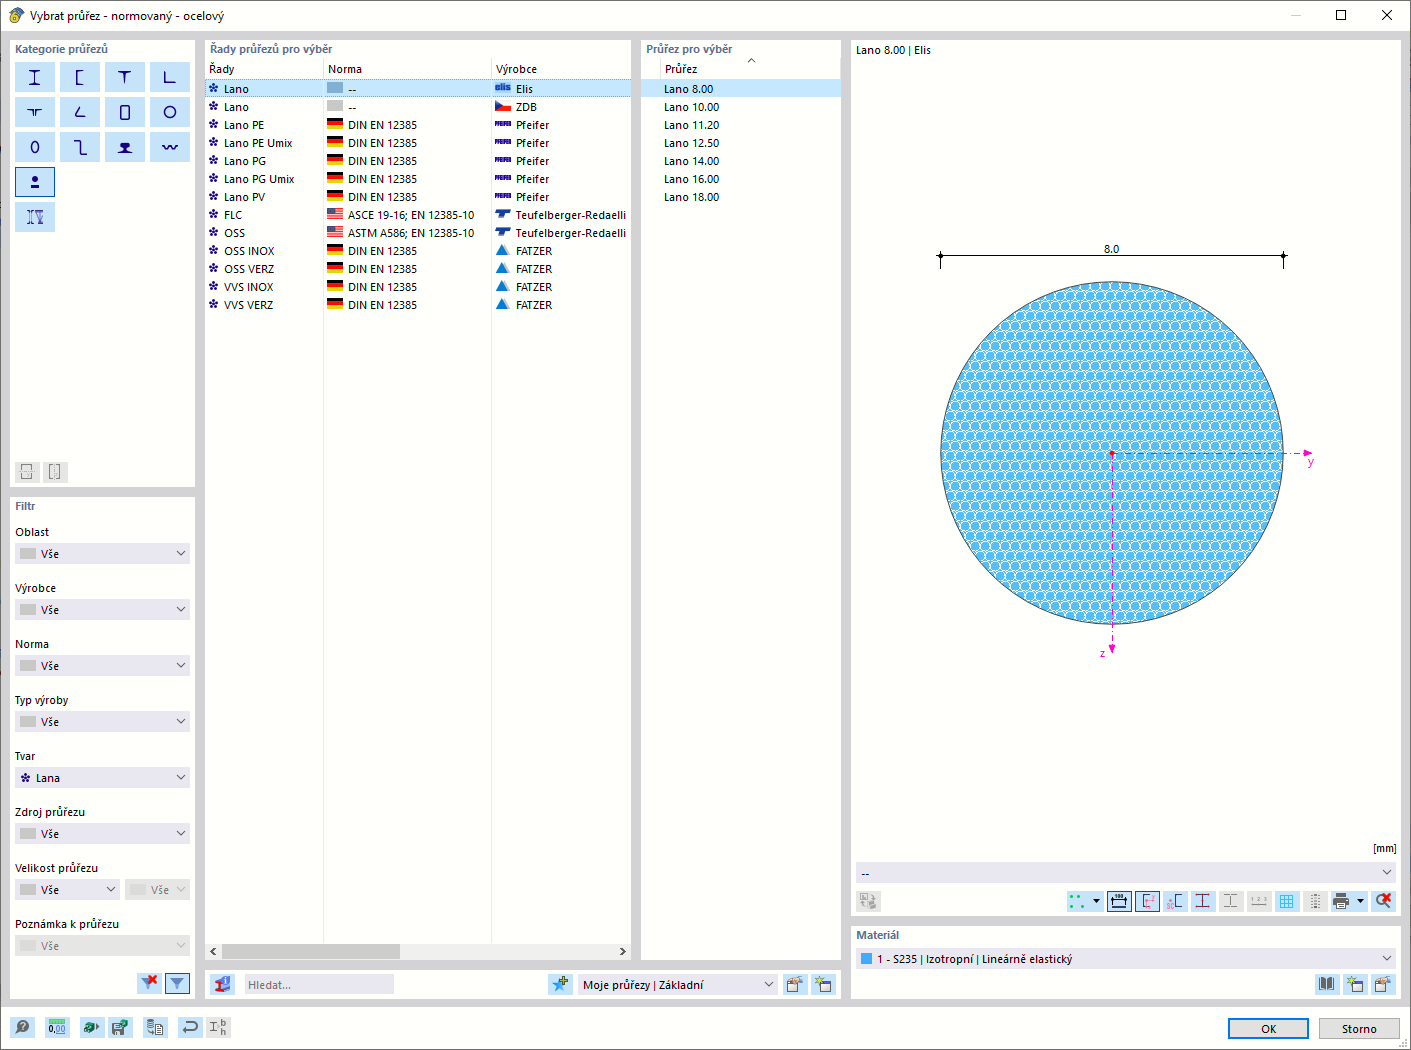Select the rail section category icon
The image size is (1411, 1050).
[x=125, y=147]
